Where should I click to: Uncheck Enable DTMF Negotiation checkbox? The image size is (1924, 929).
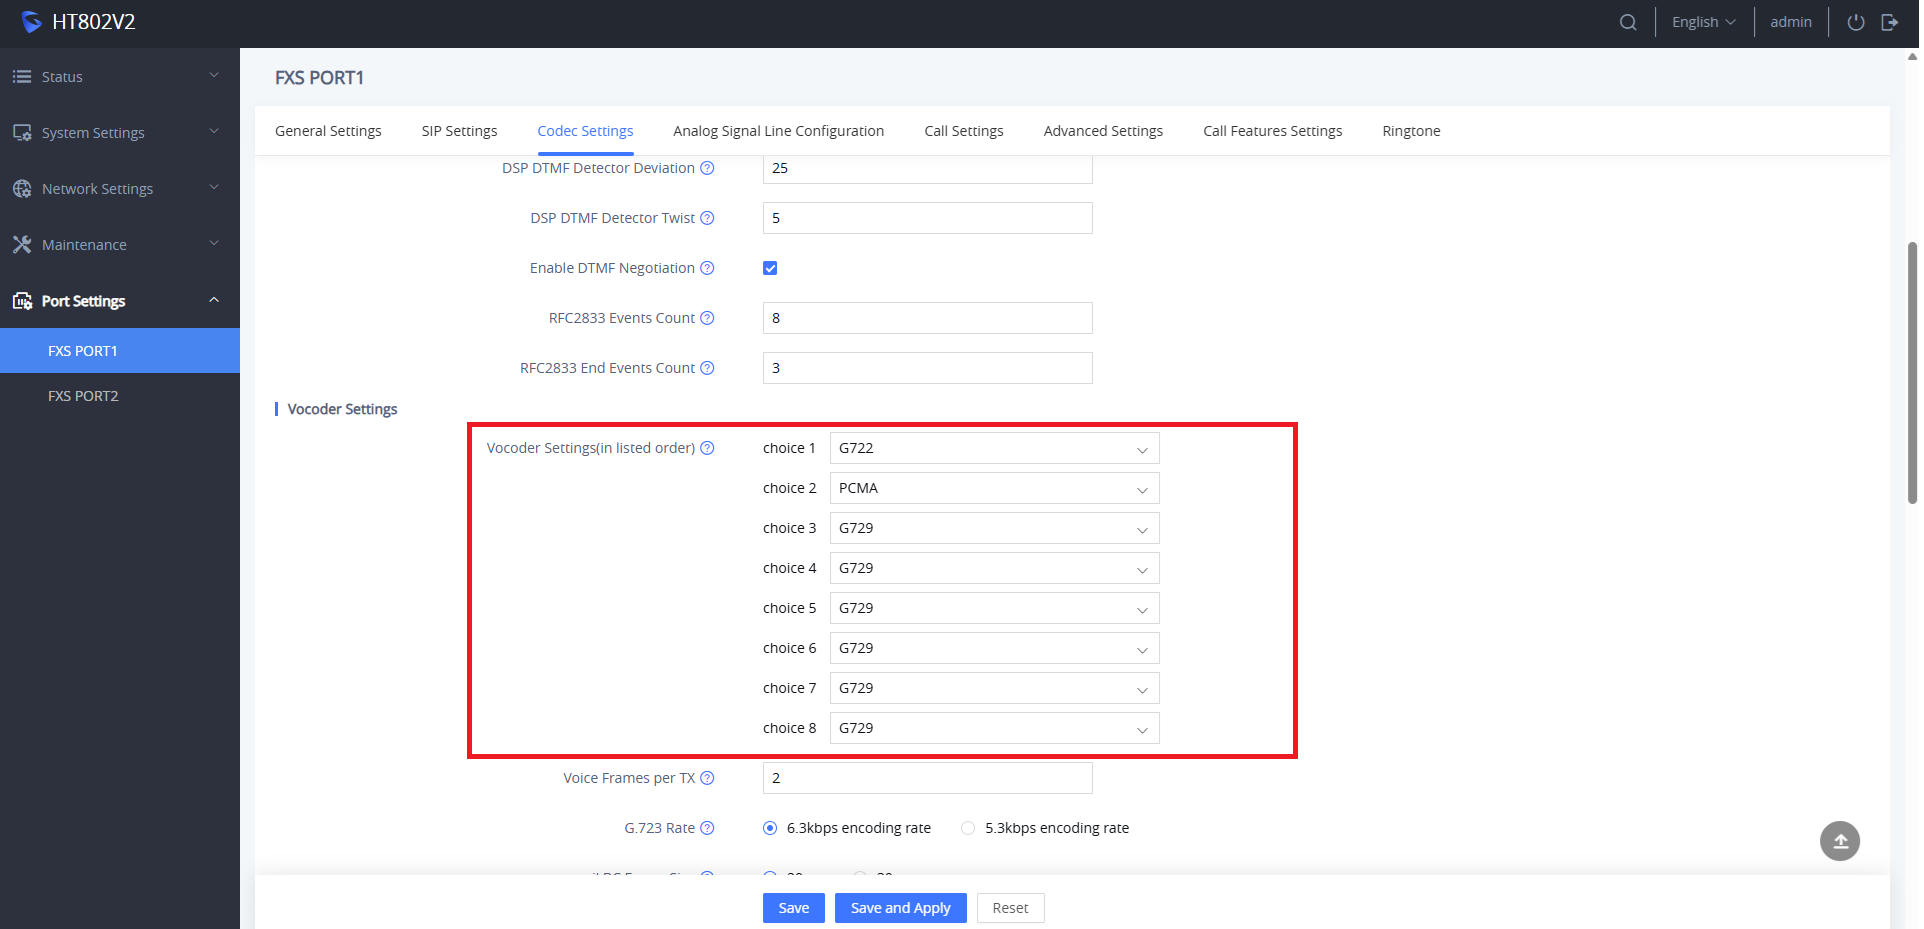click(x=770, y=268)
